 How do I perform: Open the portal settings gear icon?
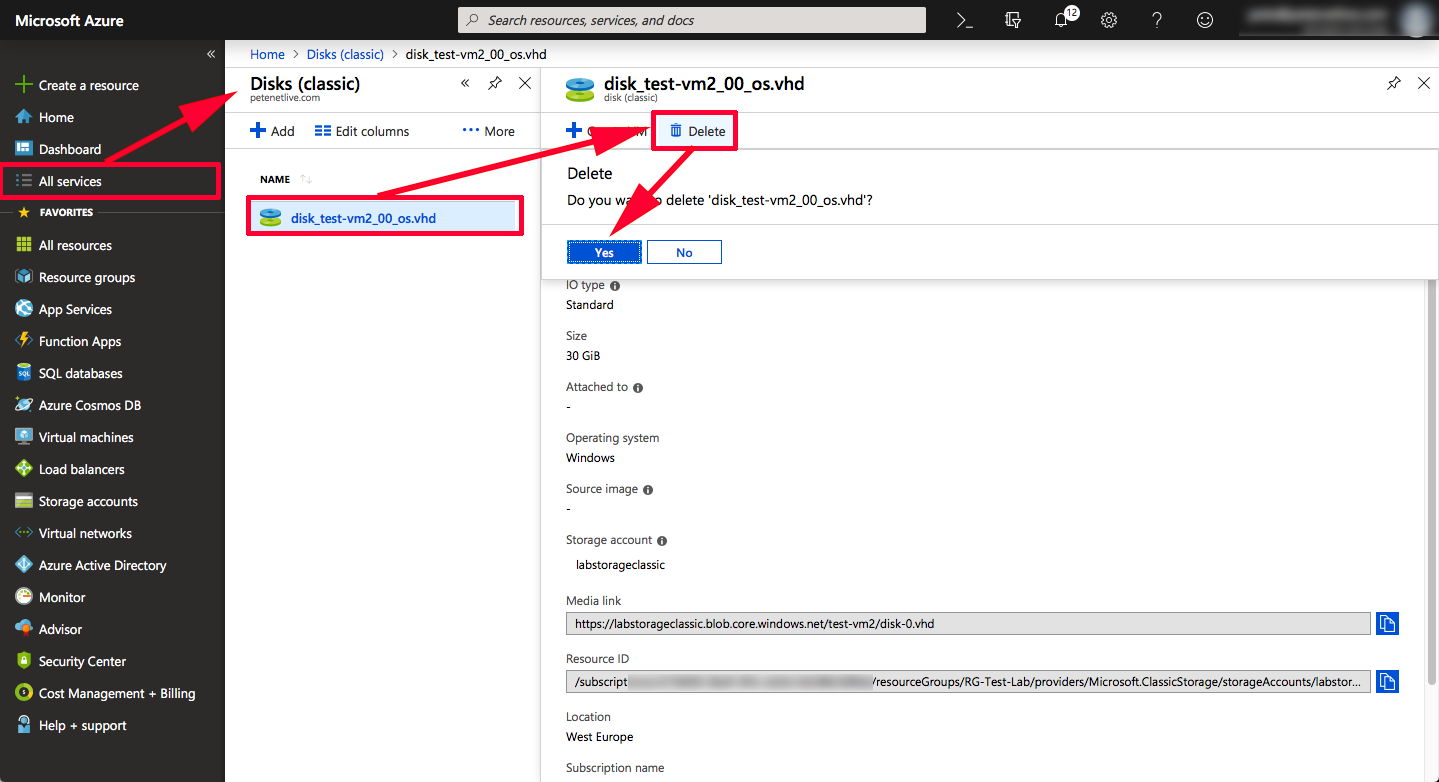[1109, 20]
